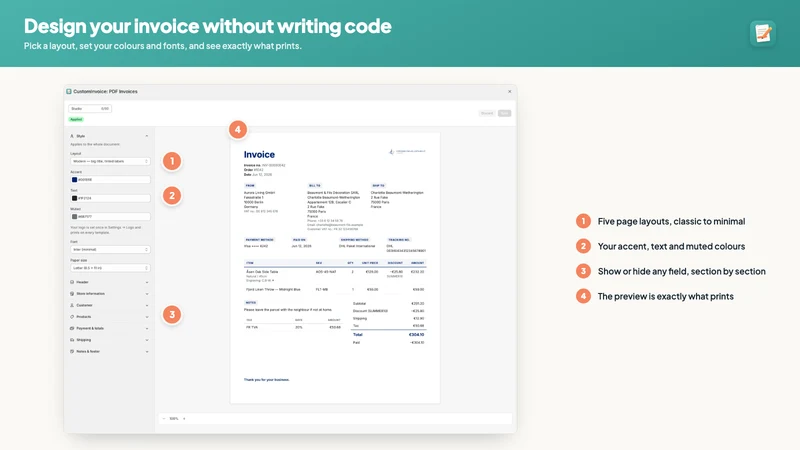
Task: Click the 100% zoom level value
Action: point(174,418)
